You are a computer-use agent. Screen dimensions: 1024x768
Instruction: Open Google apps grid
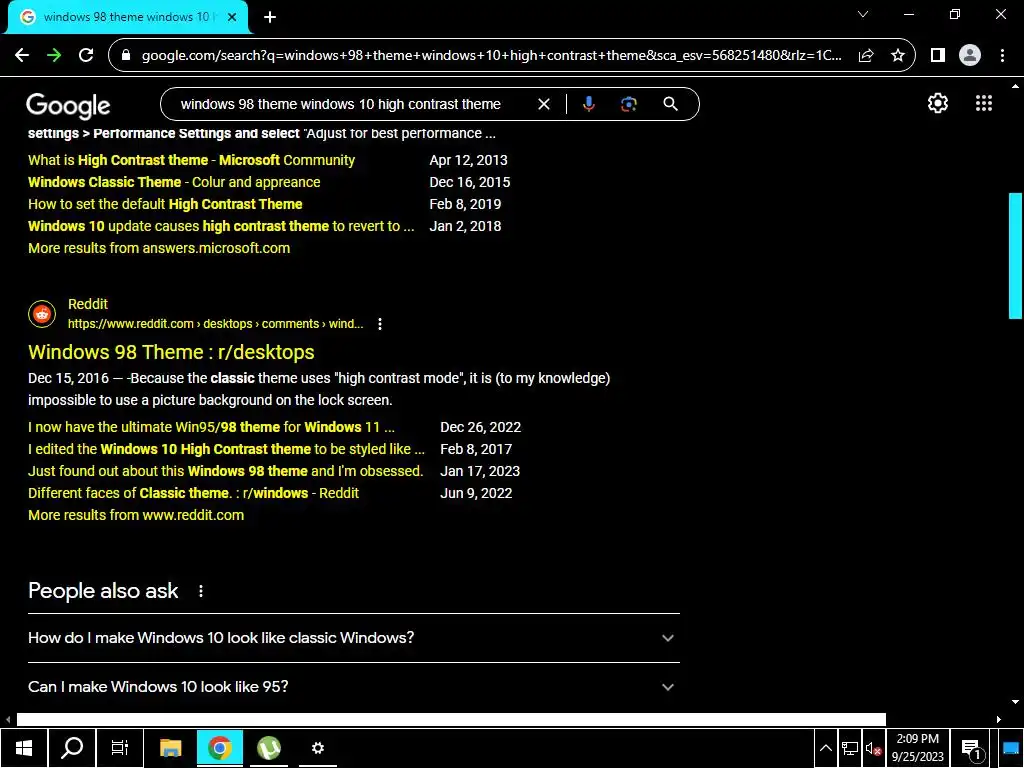point(984,103)
